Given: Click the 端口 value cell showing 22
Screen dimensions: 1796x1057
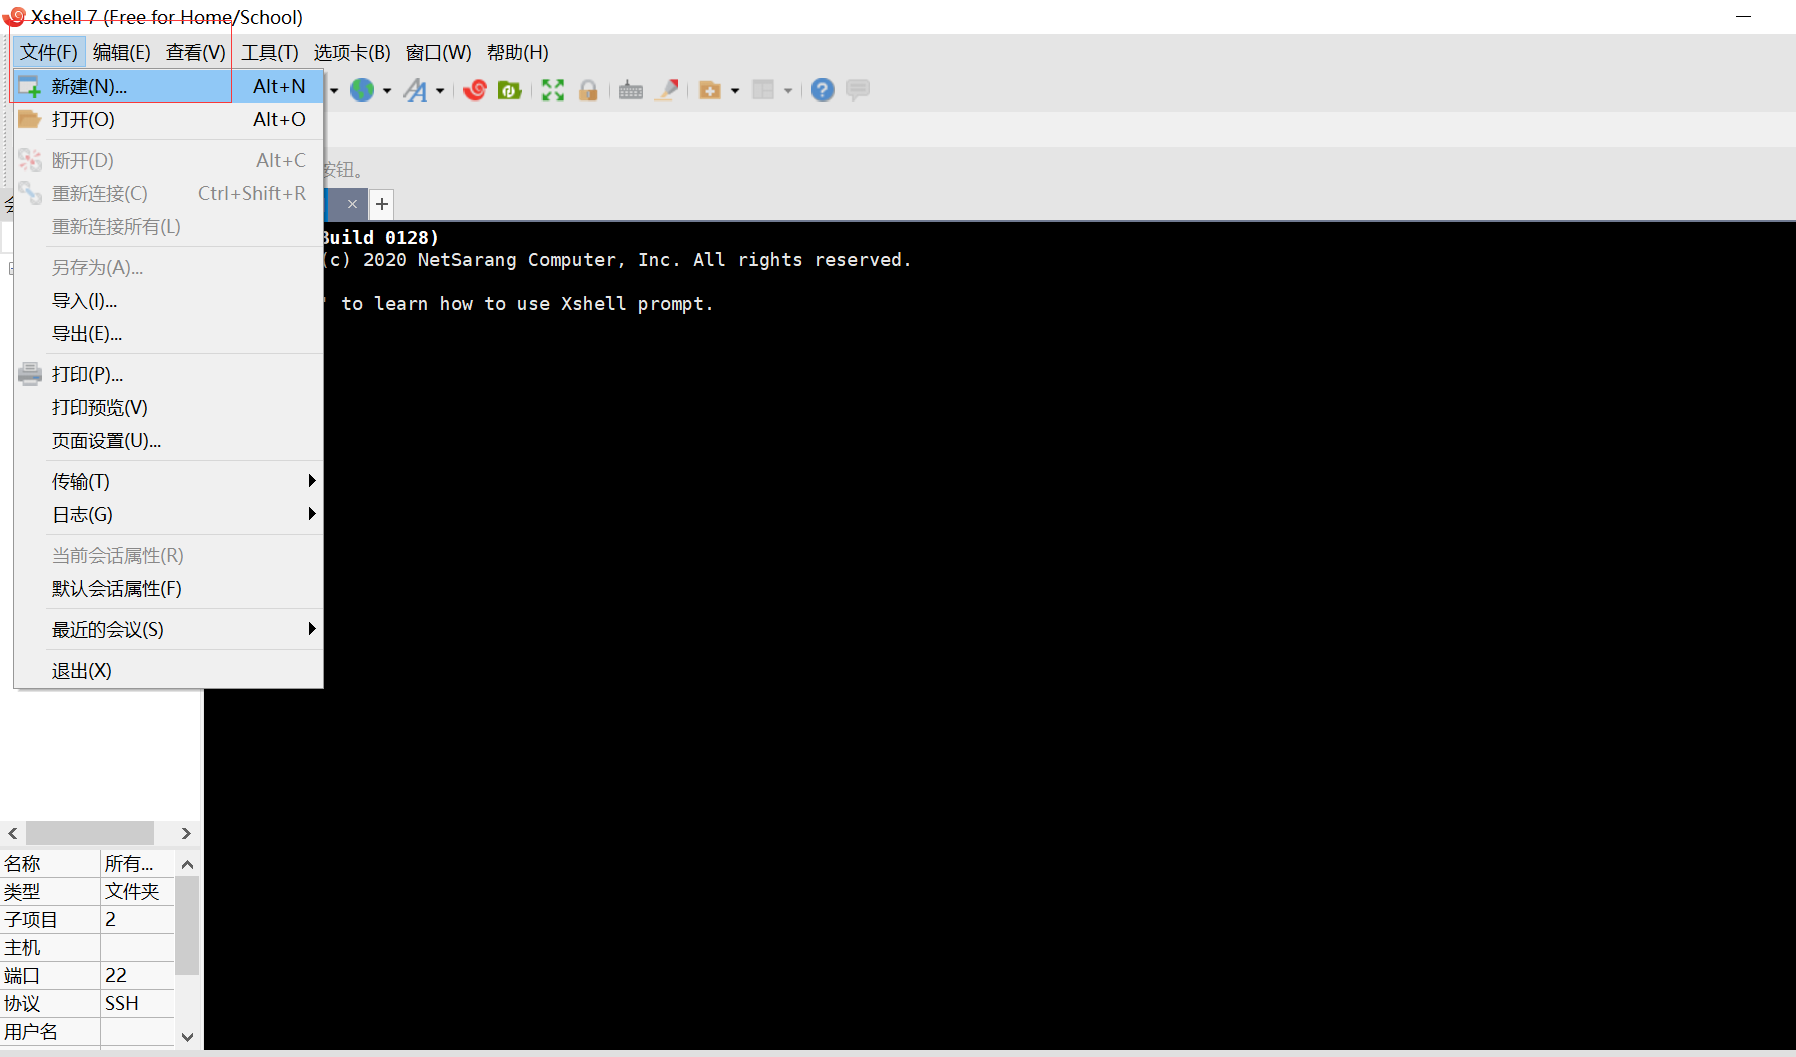Looking at the screenshot, I should [138, 975].
